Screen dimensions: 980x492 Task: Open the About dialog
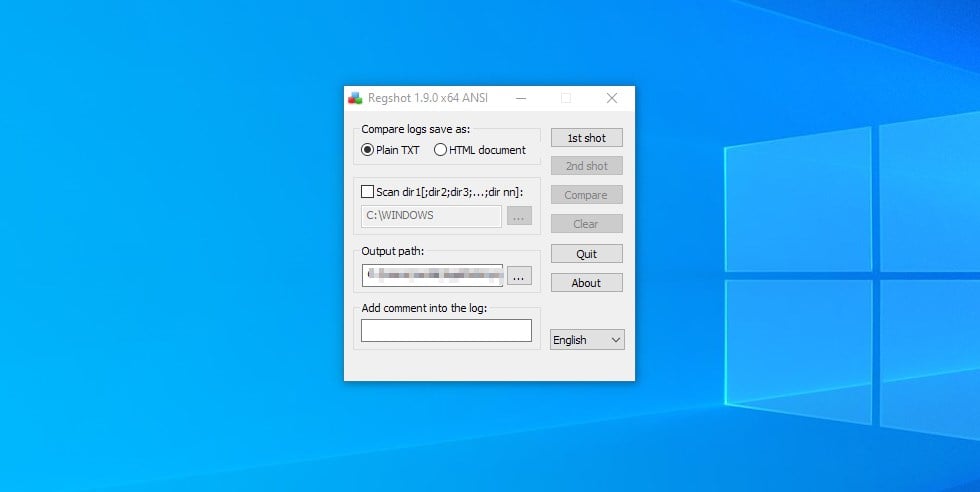coord(586,283)
